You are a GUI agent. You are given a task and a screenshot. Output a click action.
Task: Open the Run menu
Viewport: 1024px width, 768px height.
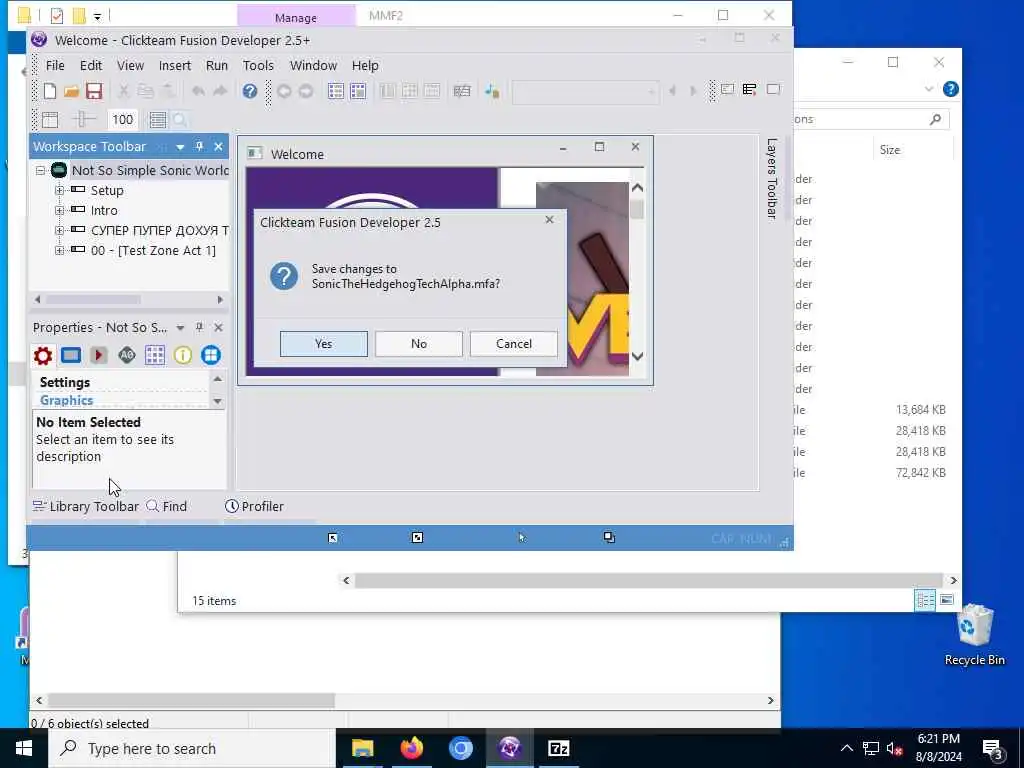coord(217,65)
